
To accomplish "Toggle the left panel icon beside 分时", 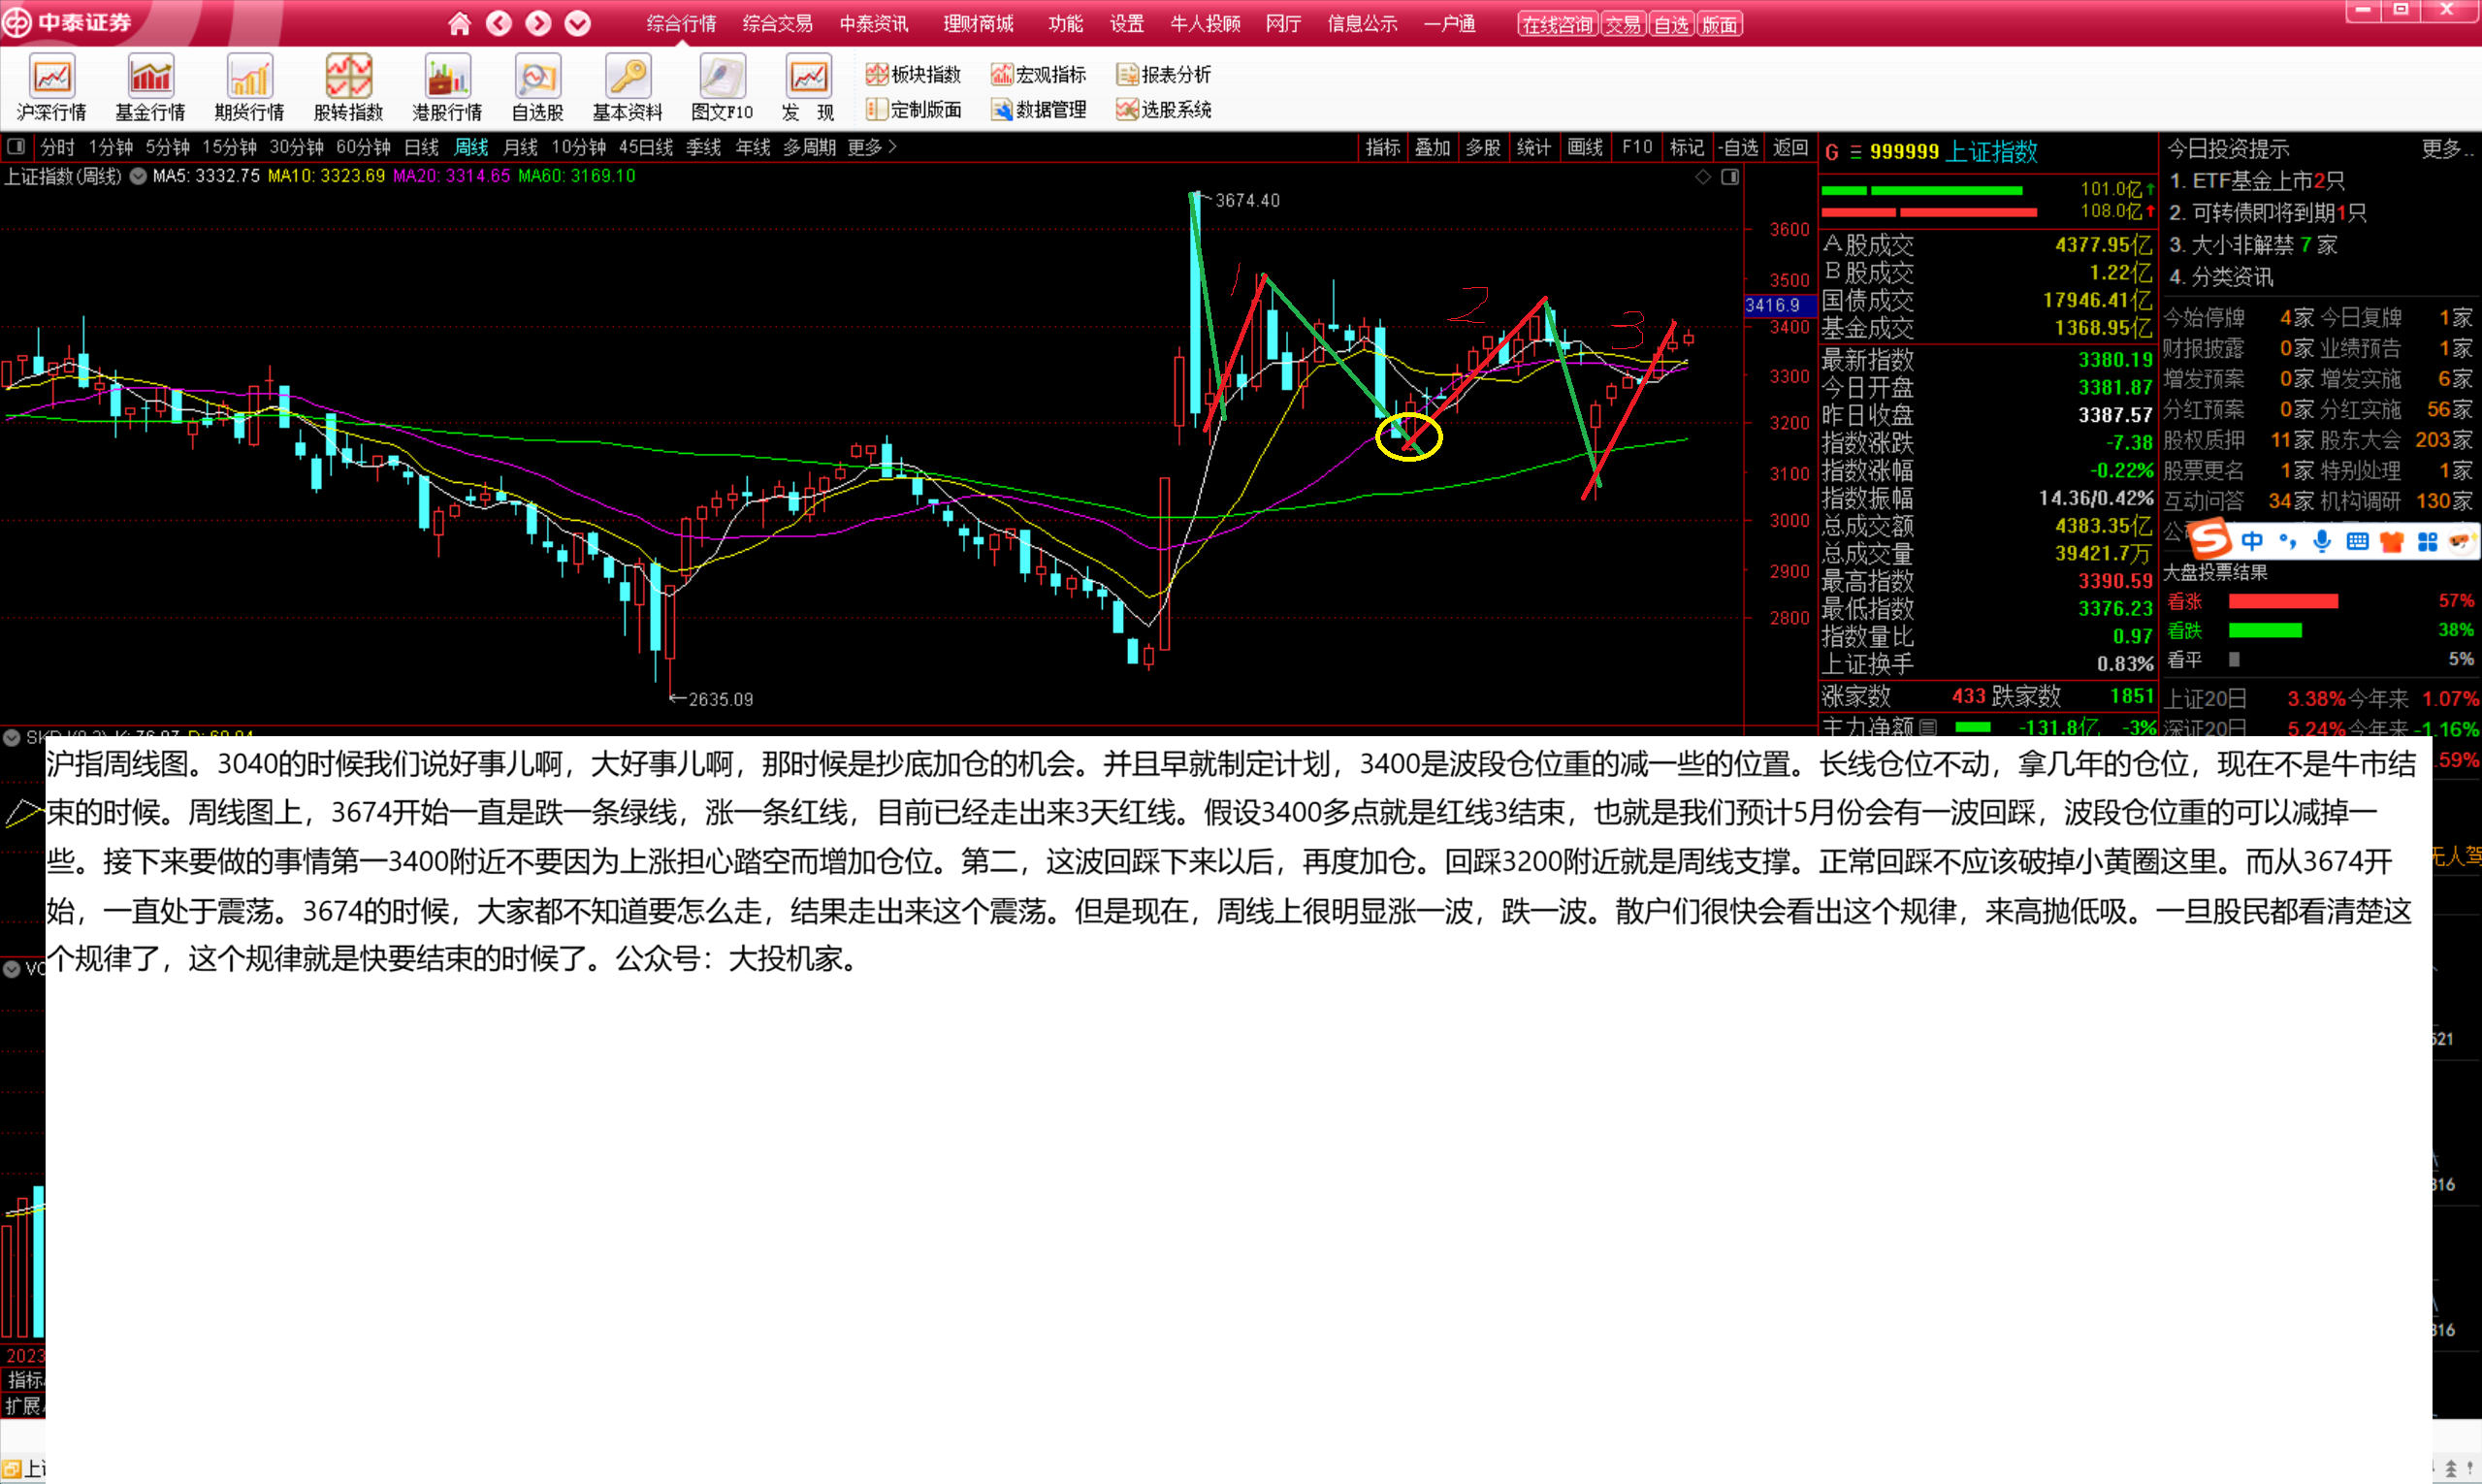I will click(x=16, y=147).
